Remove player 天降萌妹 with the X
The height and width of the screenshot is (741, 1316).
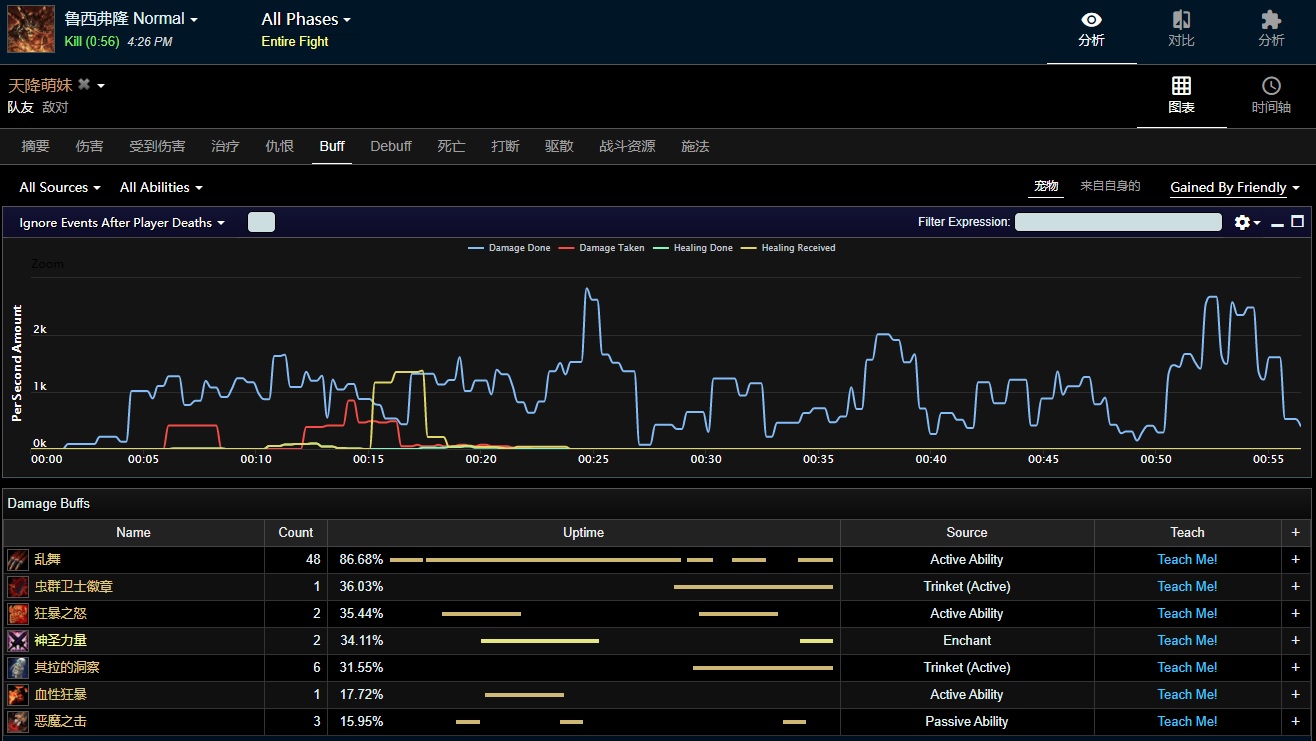pos(84,85)
